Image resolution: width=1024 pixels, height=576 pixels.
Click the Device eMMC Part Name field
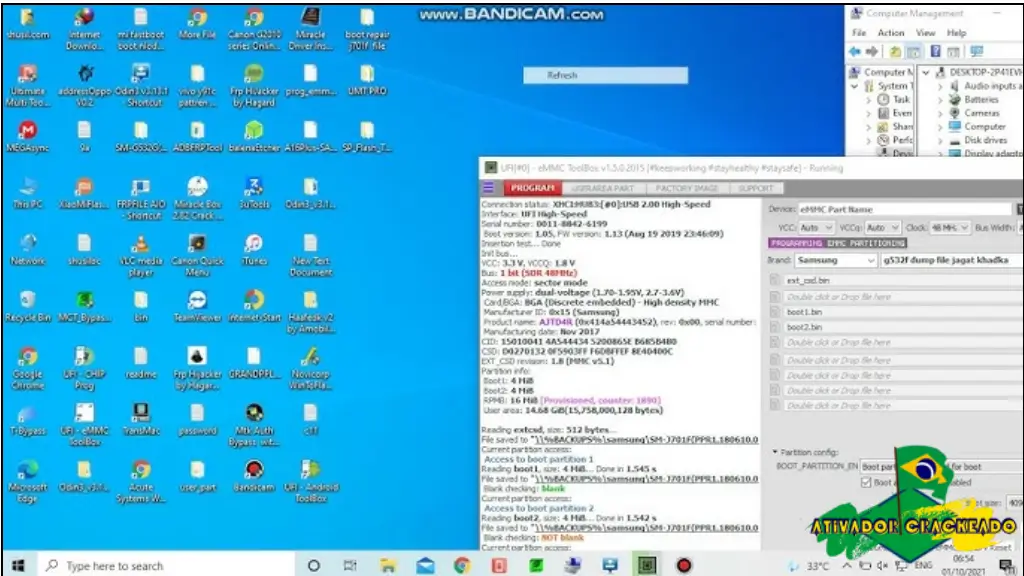[904, 209]
